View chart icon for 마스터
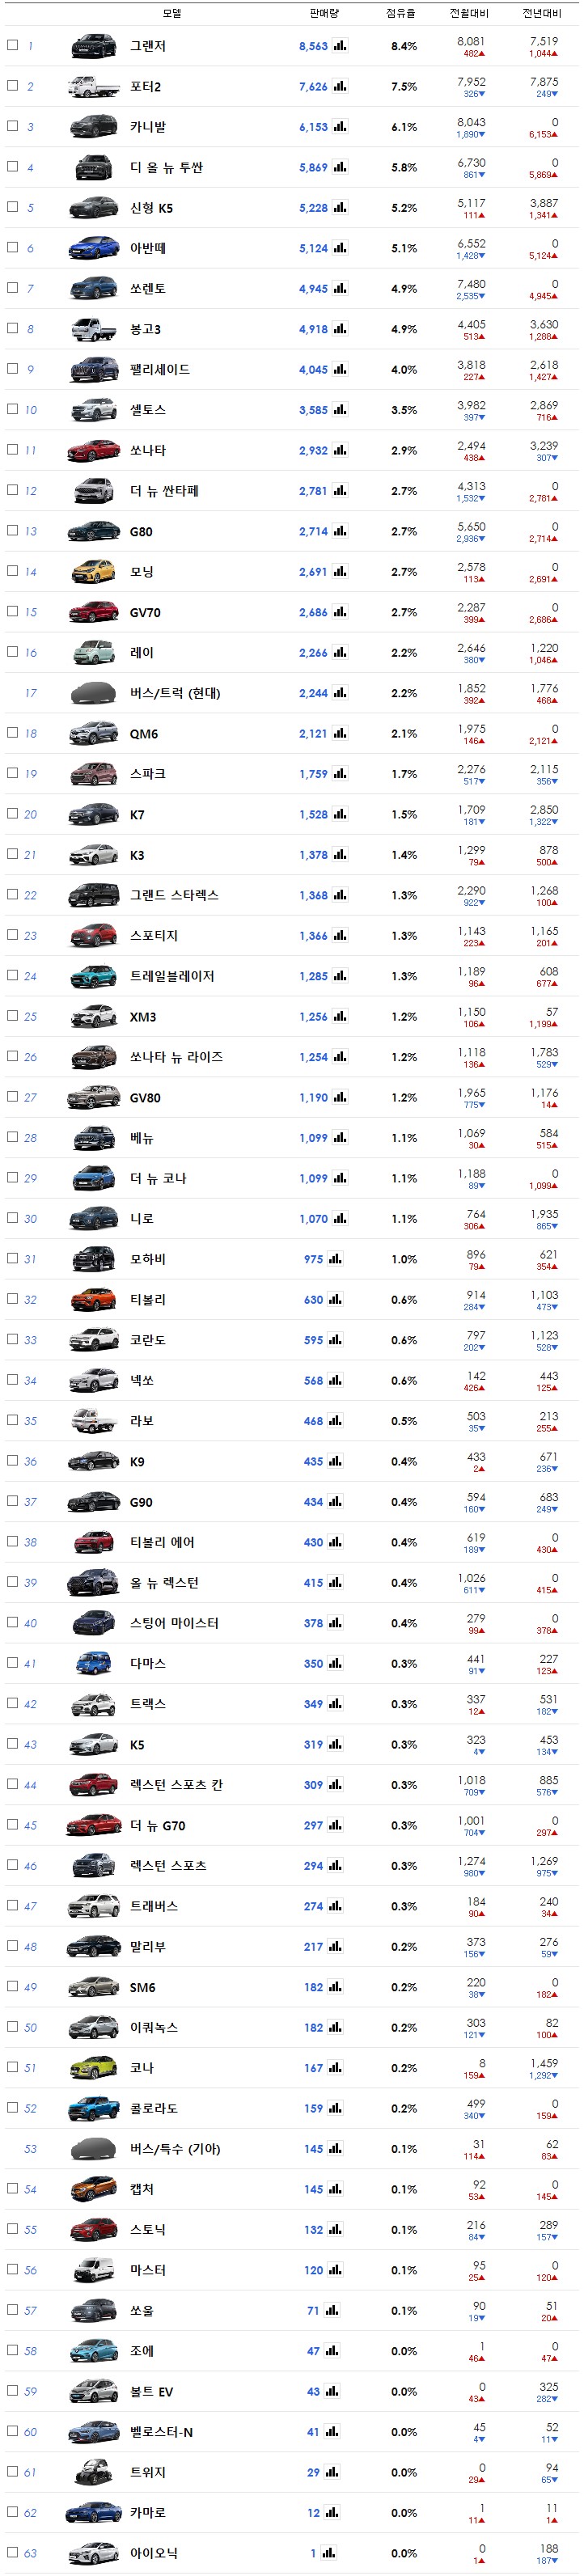Screen dimensions: 584x2576 click(x=335, y=2270)
